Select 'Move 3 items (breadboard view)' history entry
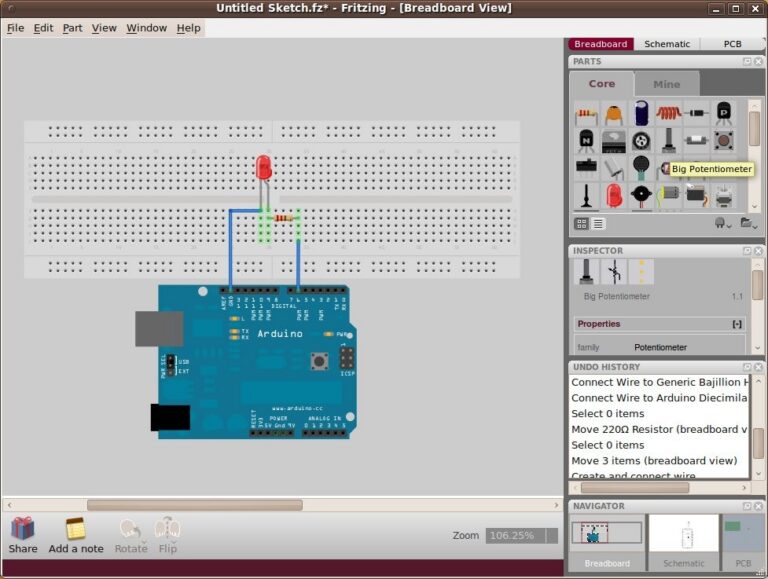 [x=654, y=460]
